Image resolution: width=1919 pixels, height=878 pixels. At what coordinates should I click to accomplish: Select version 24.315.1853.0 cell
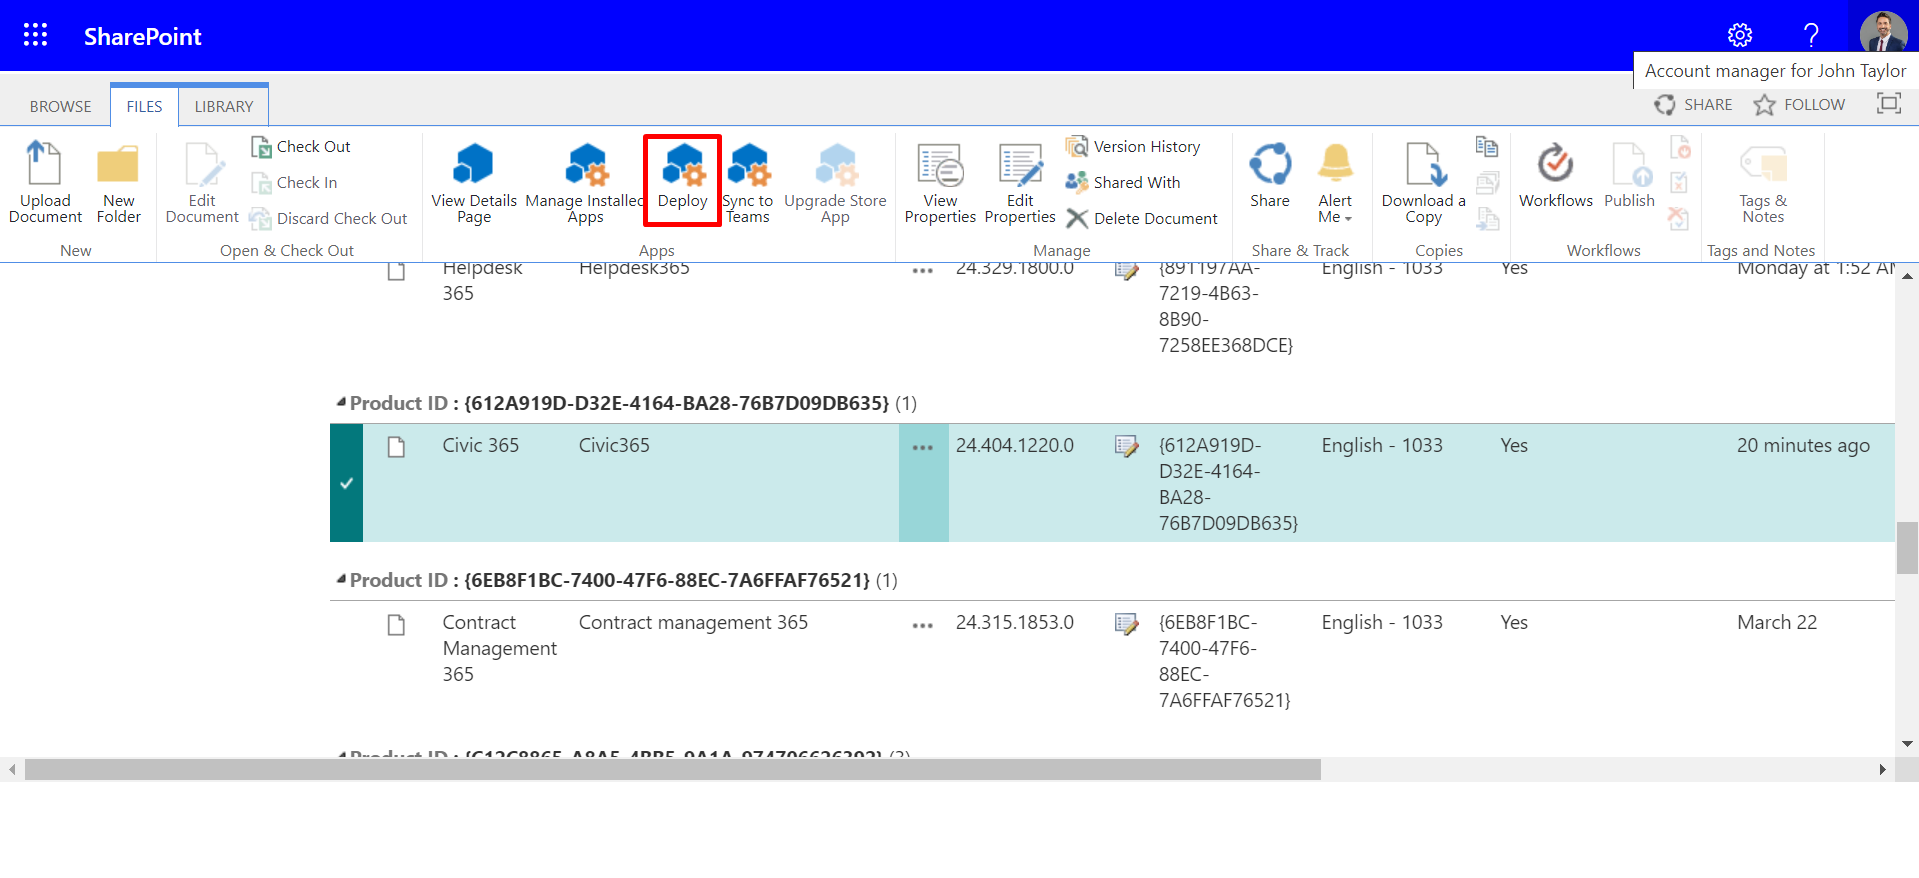tap(1015, 622)
